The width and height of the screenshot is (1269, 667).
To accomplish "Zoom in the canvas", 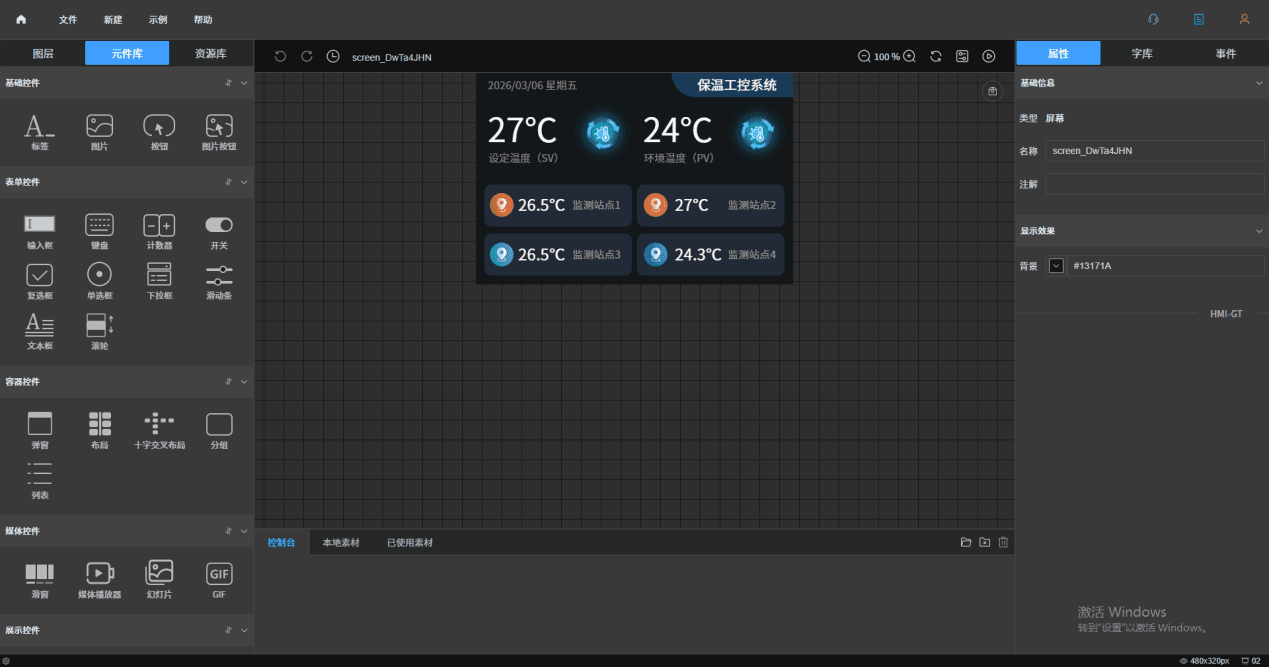I will coord(909,56).
